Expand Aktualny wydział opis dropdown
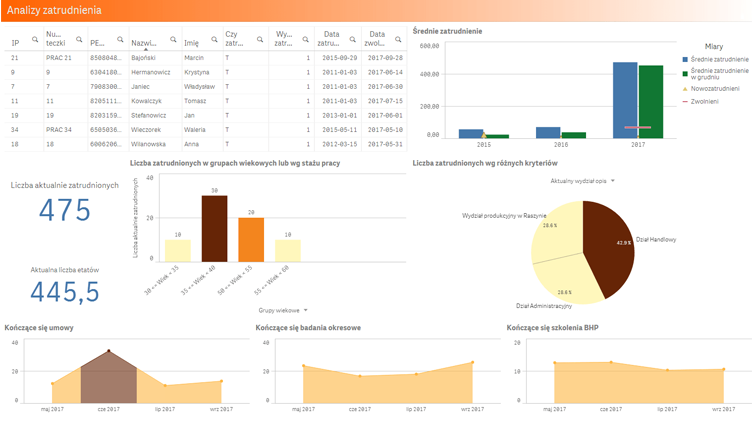This screenshot has width=753, height=429. [581, 181]
